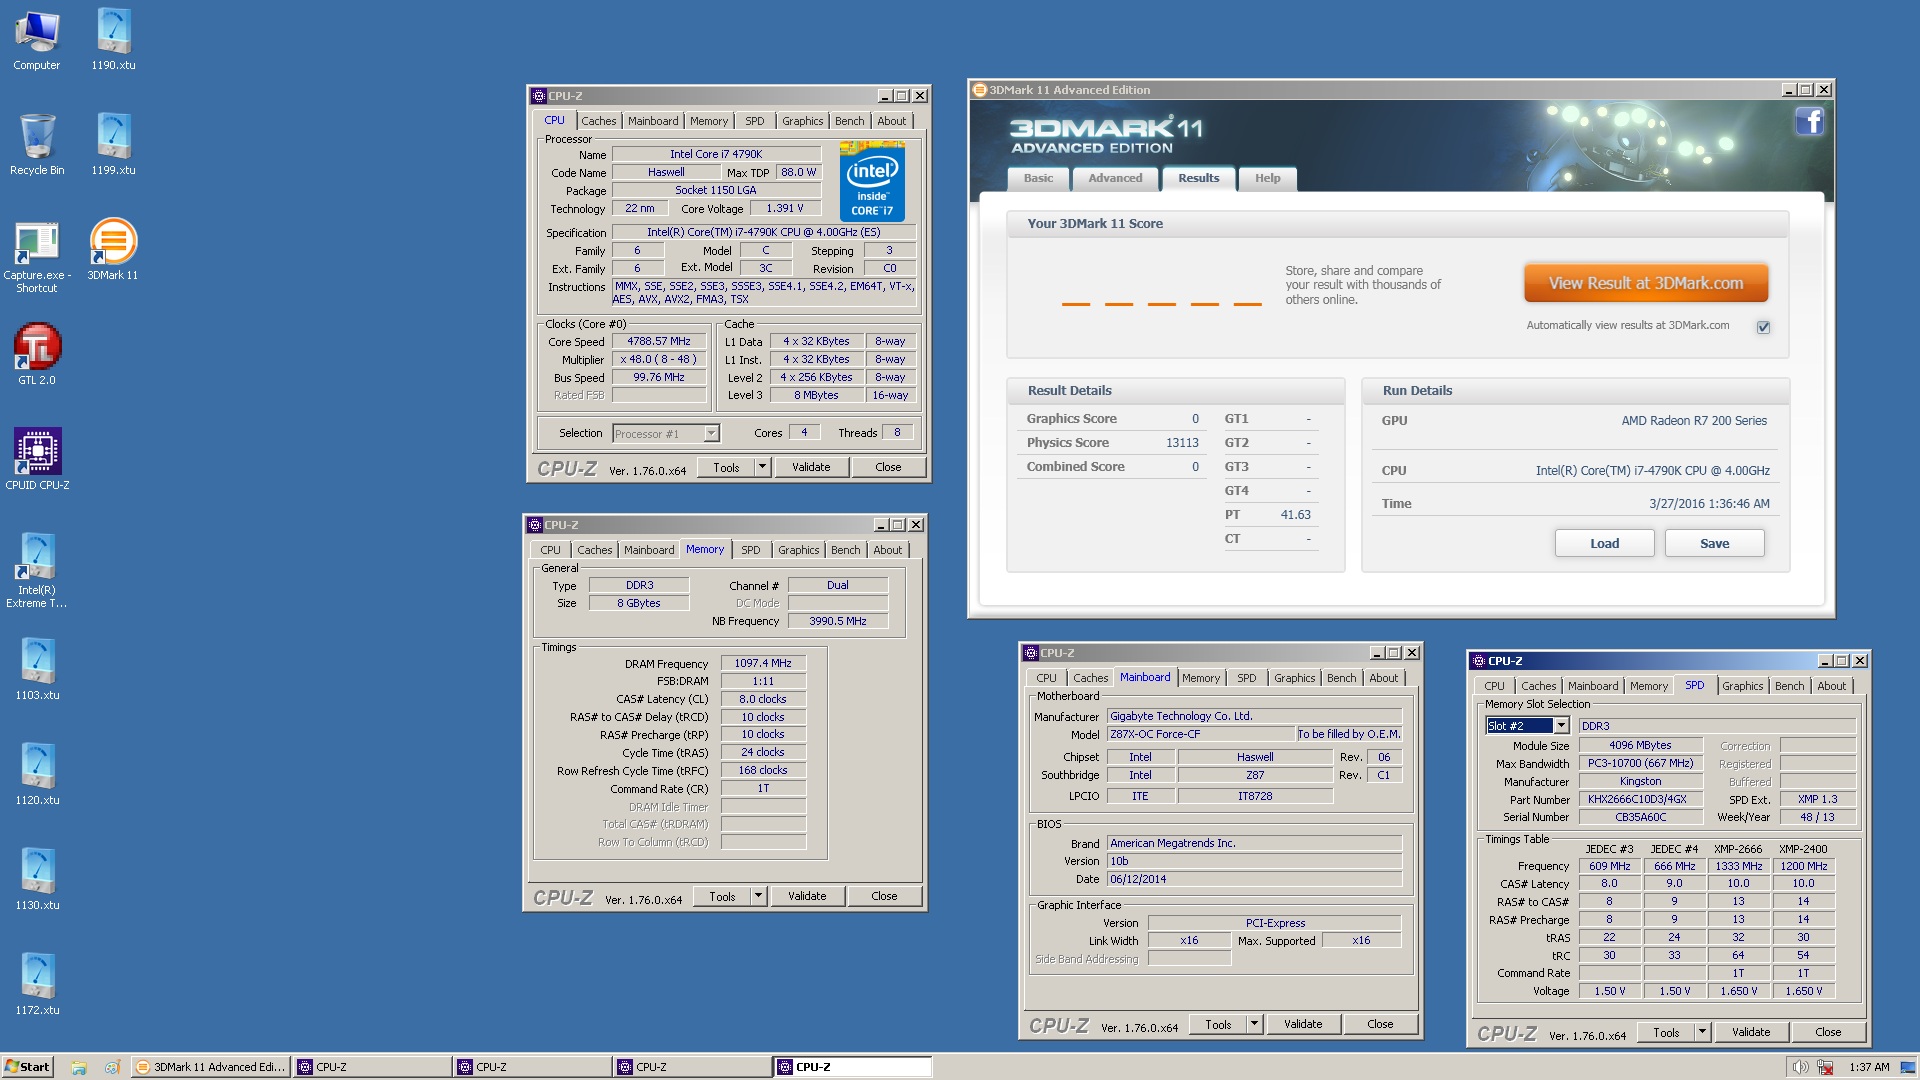The width and height of the screenshot is (1920, 1080).
Task: Click the Save button in Run Details
Action: 1714,543
